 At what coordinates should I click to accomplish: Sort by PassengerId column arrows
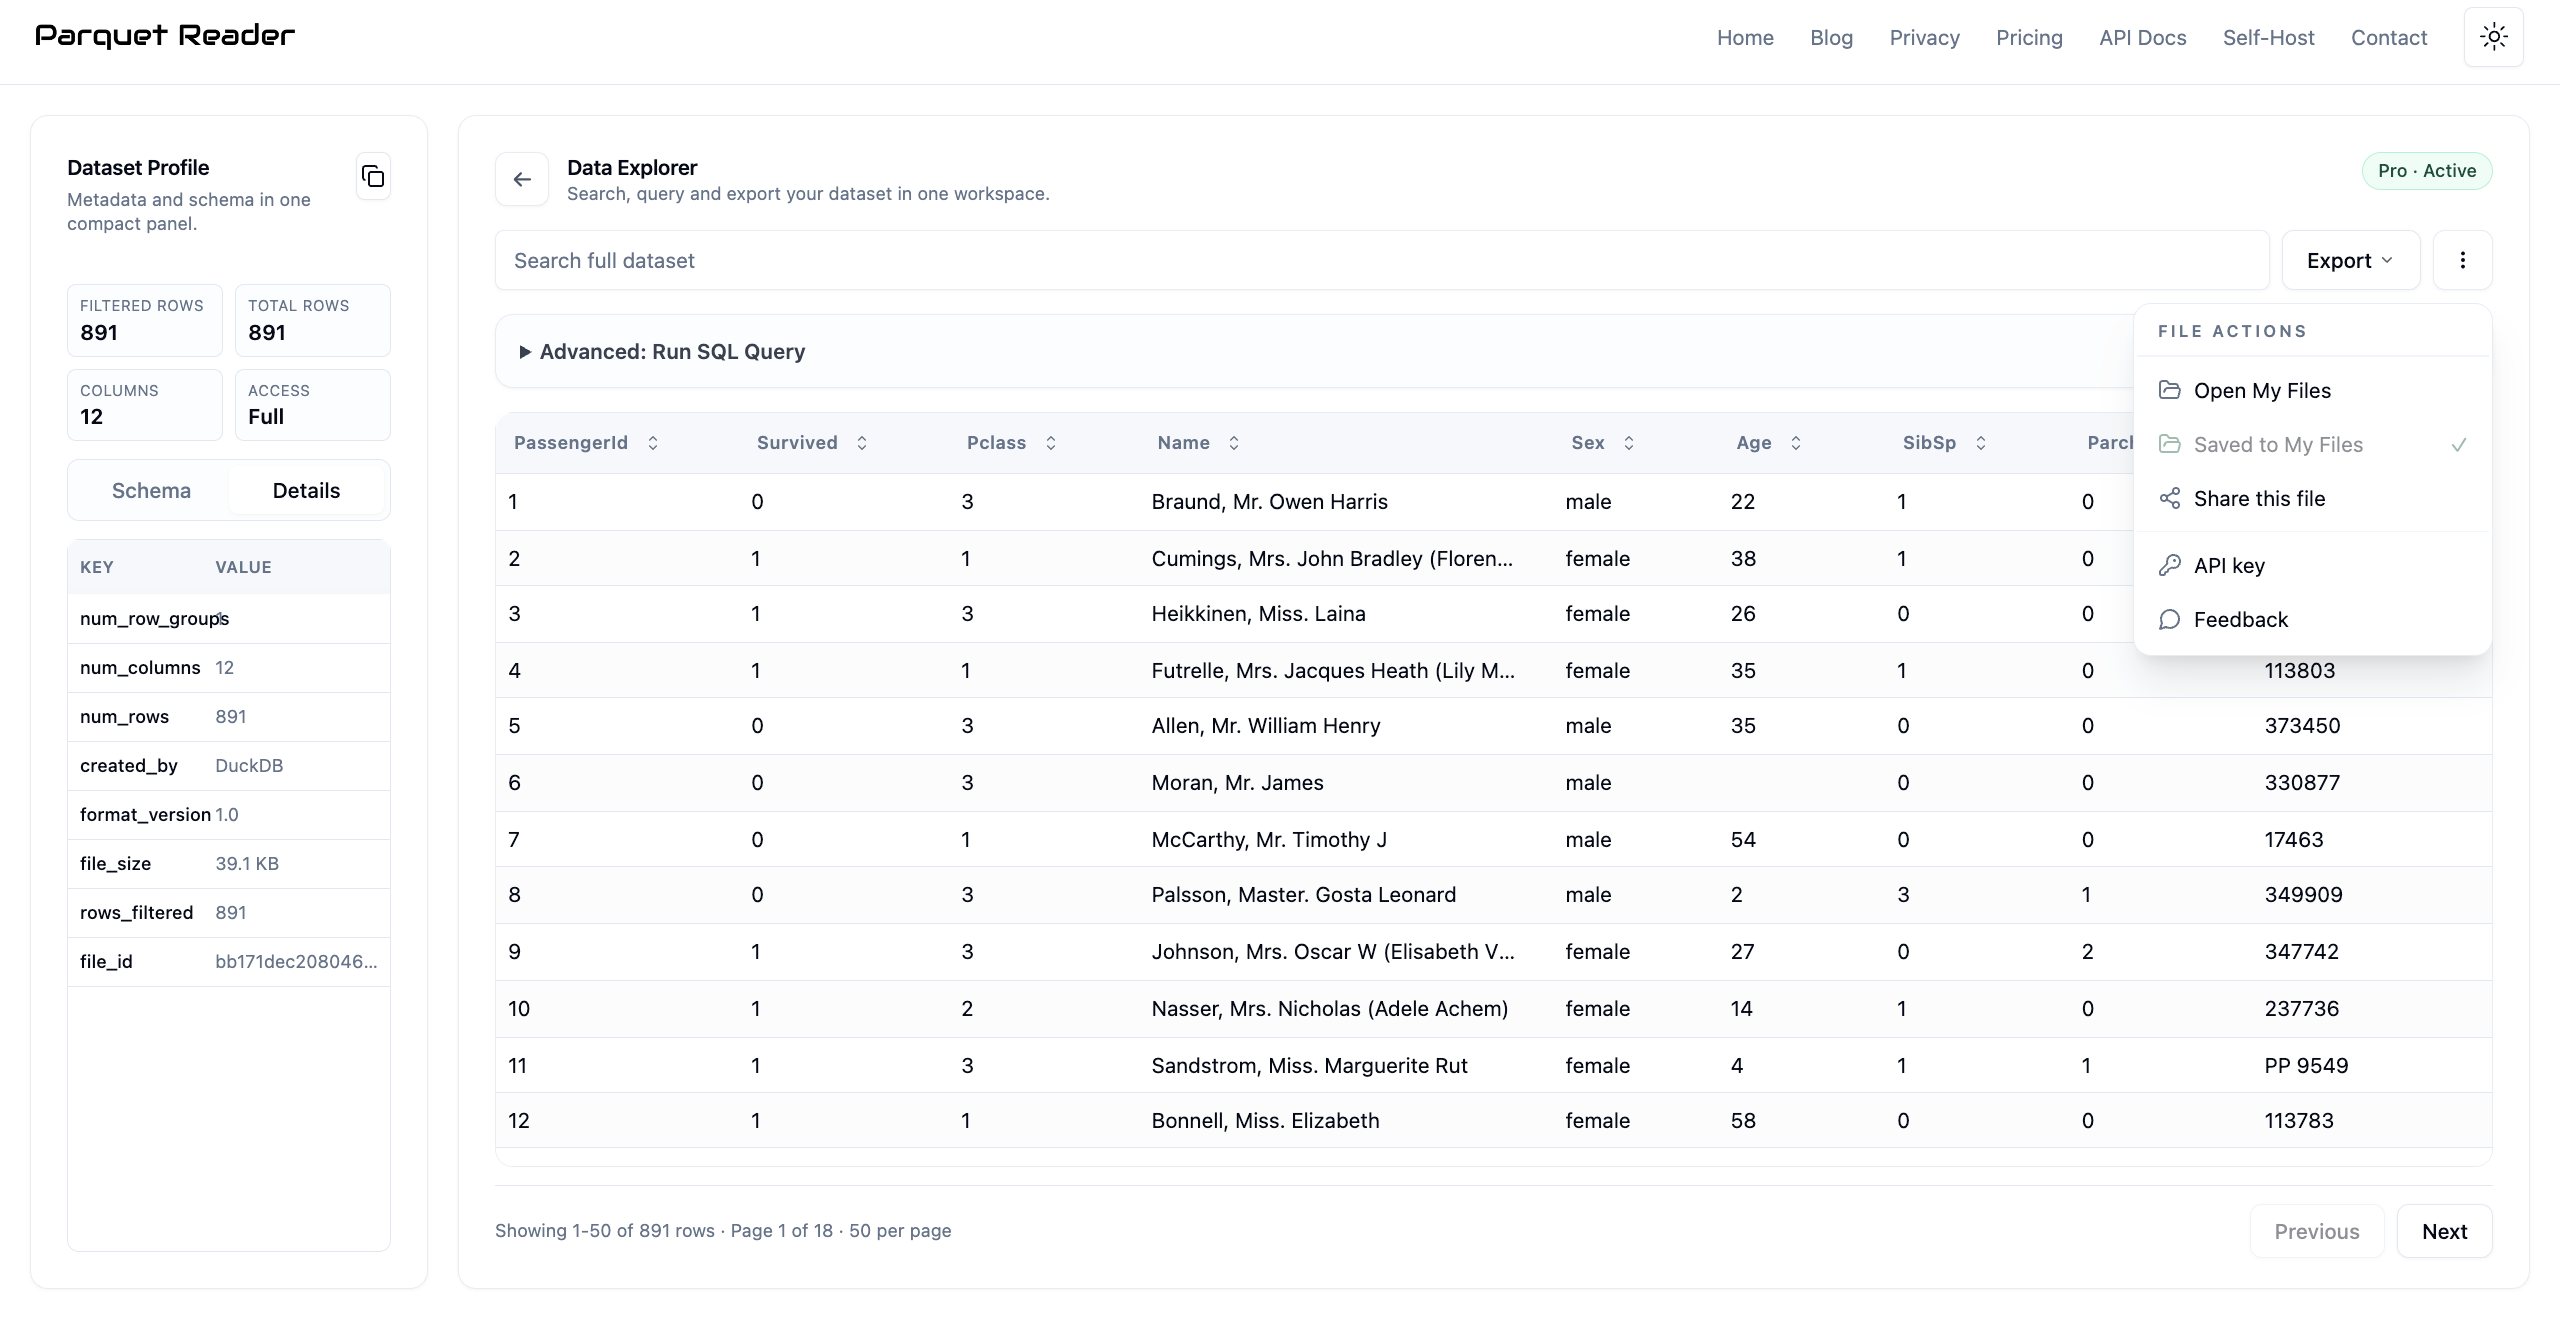click(x=653, y=443)
